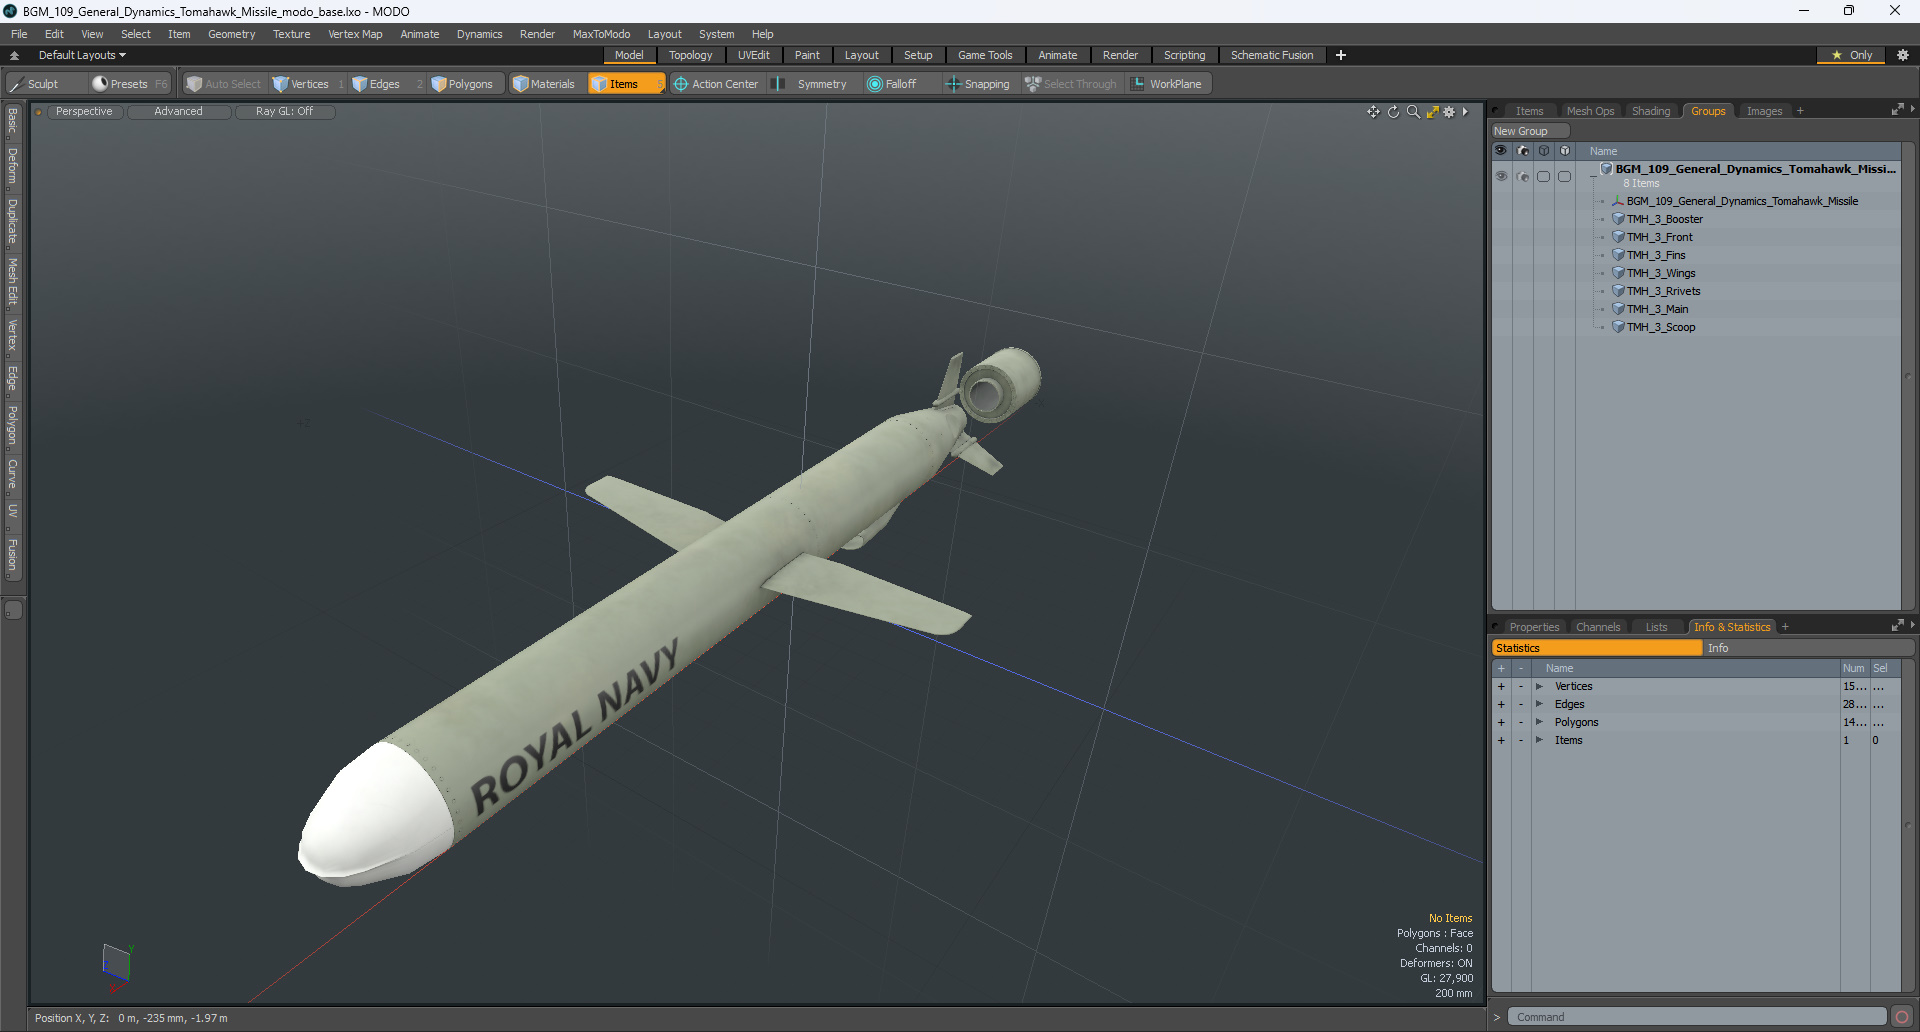Click the viewport zoom magnifier icon

coord(1413,112)
